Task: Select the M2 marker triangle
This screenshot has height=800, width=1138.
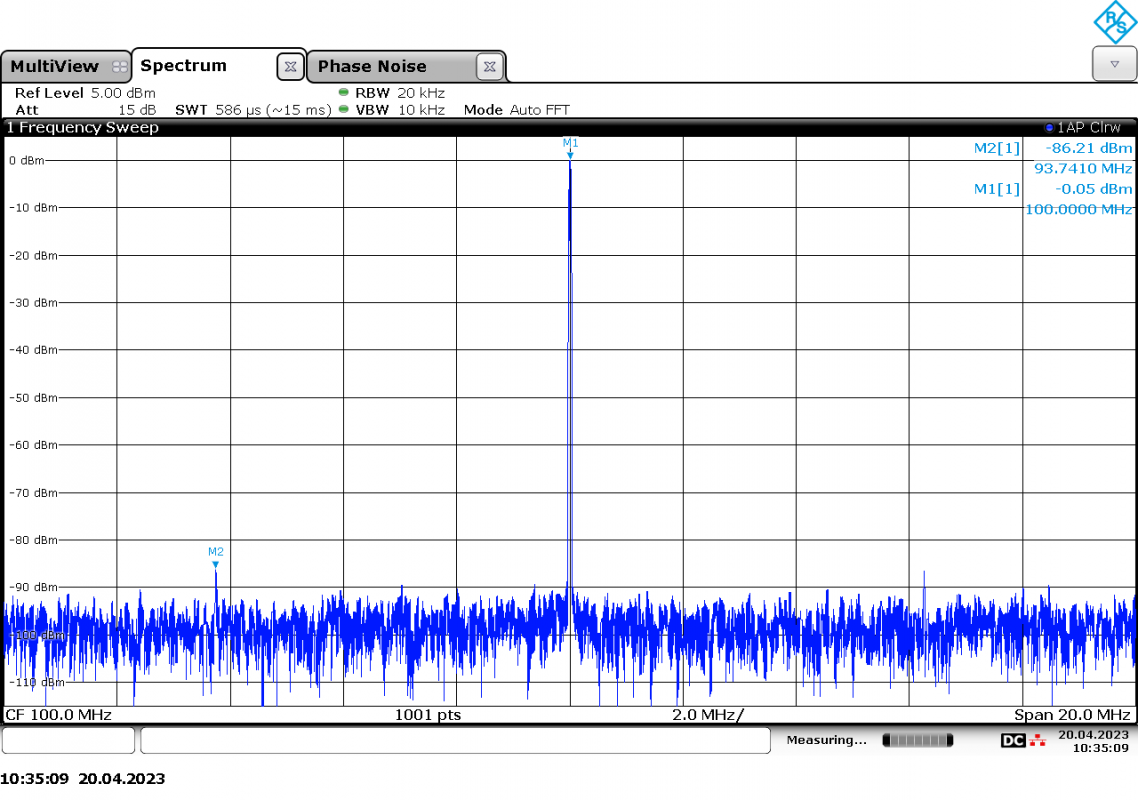Action: click(216, 564)
